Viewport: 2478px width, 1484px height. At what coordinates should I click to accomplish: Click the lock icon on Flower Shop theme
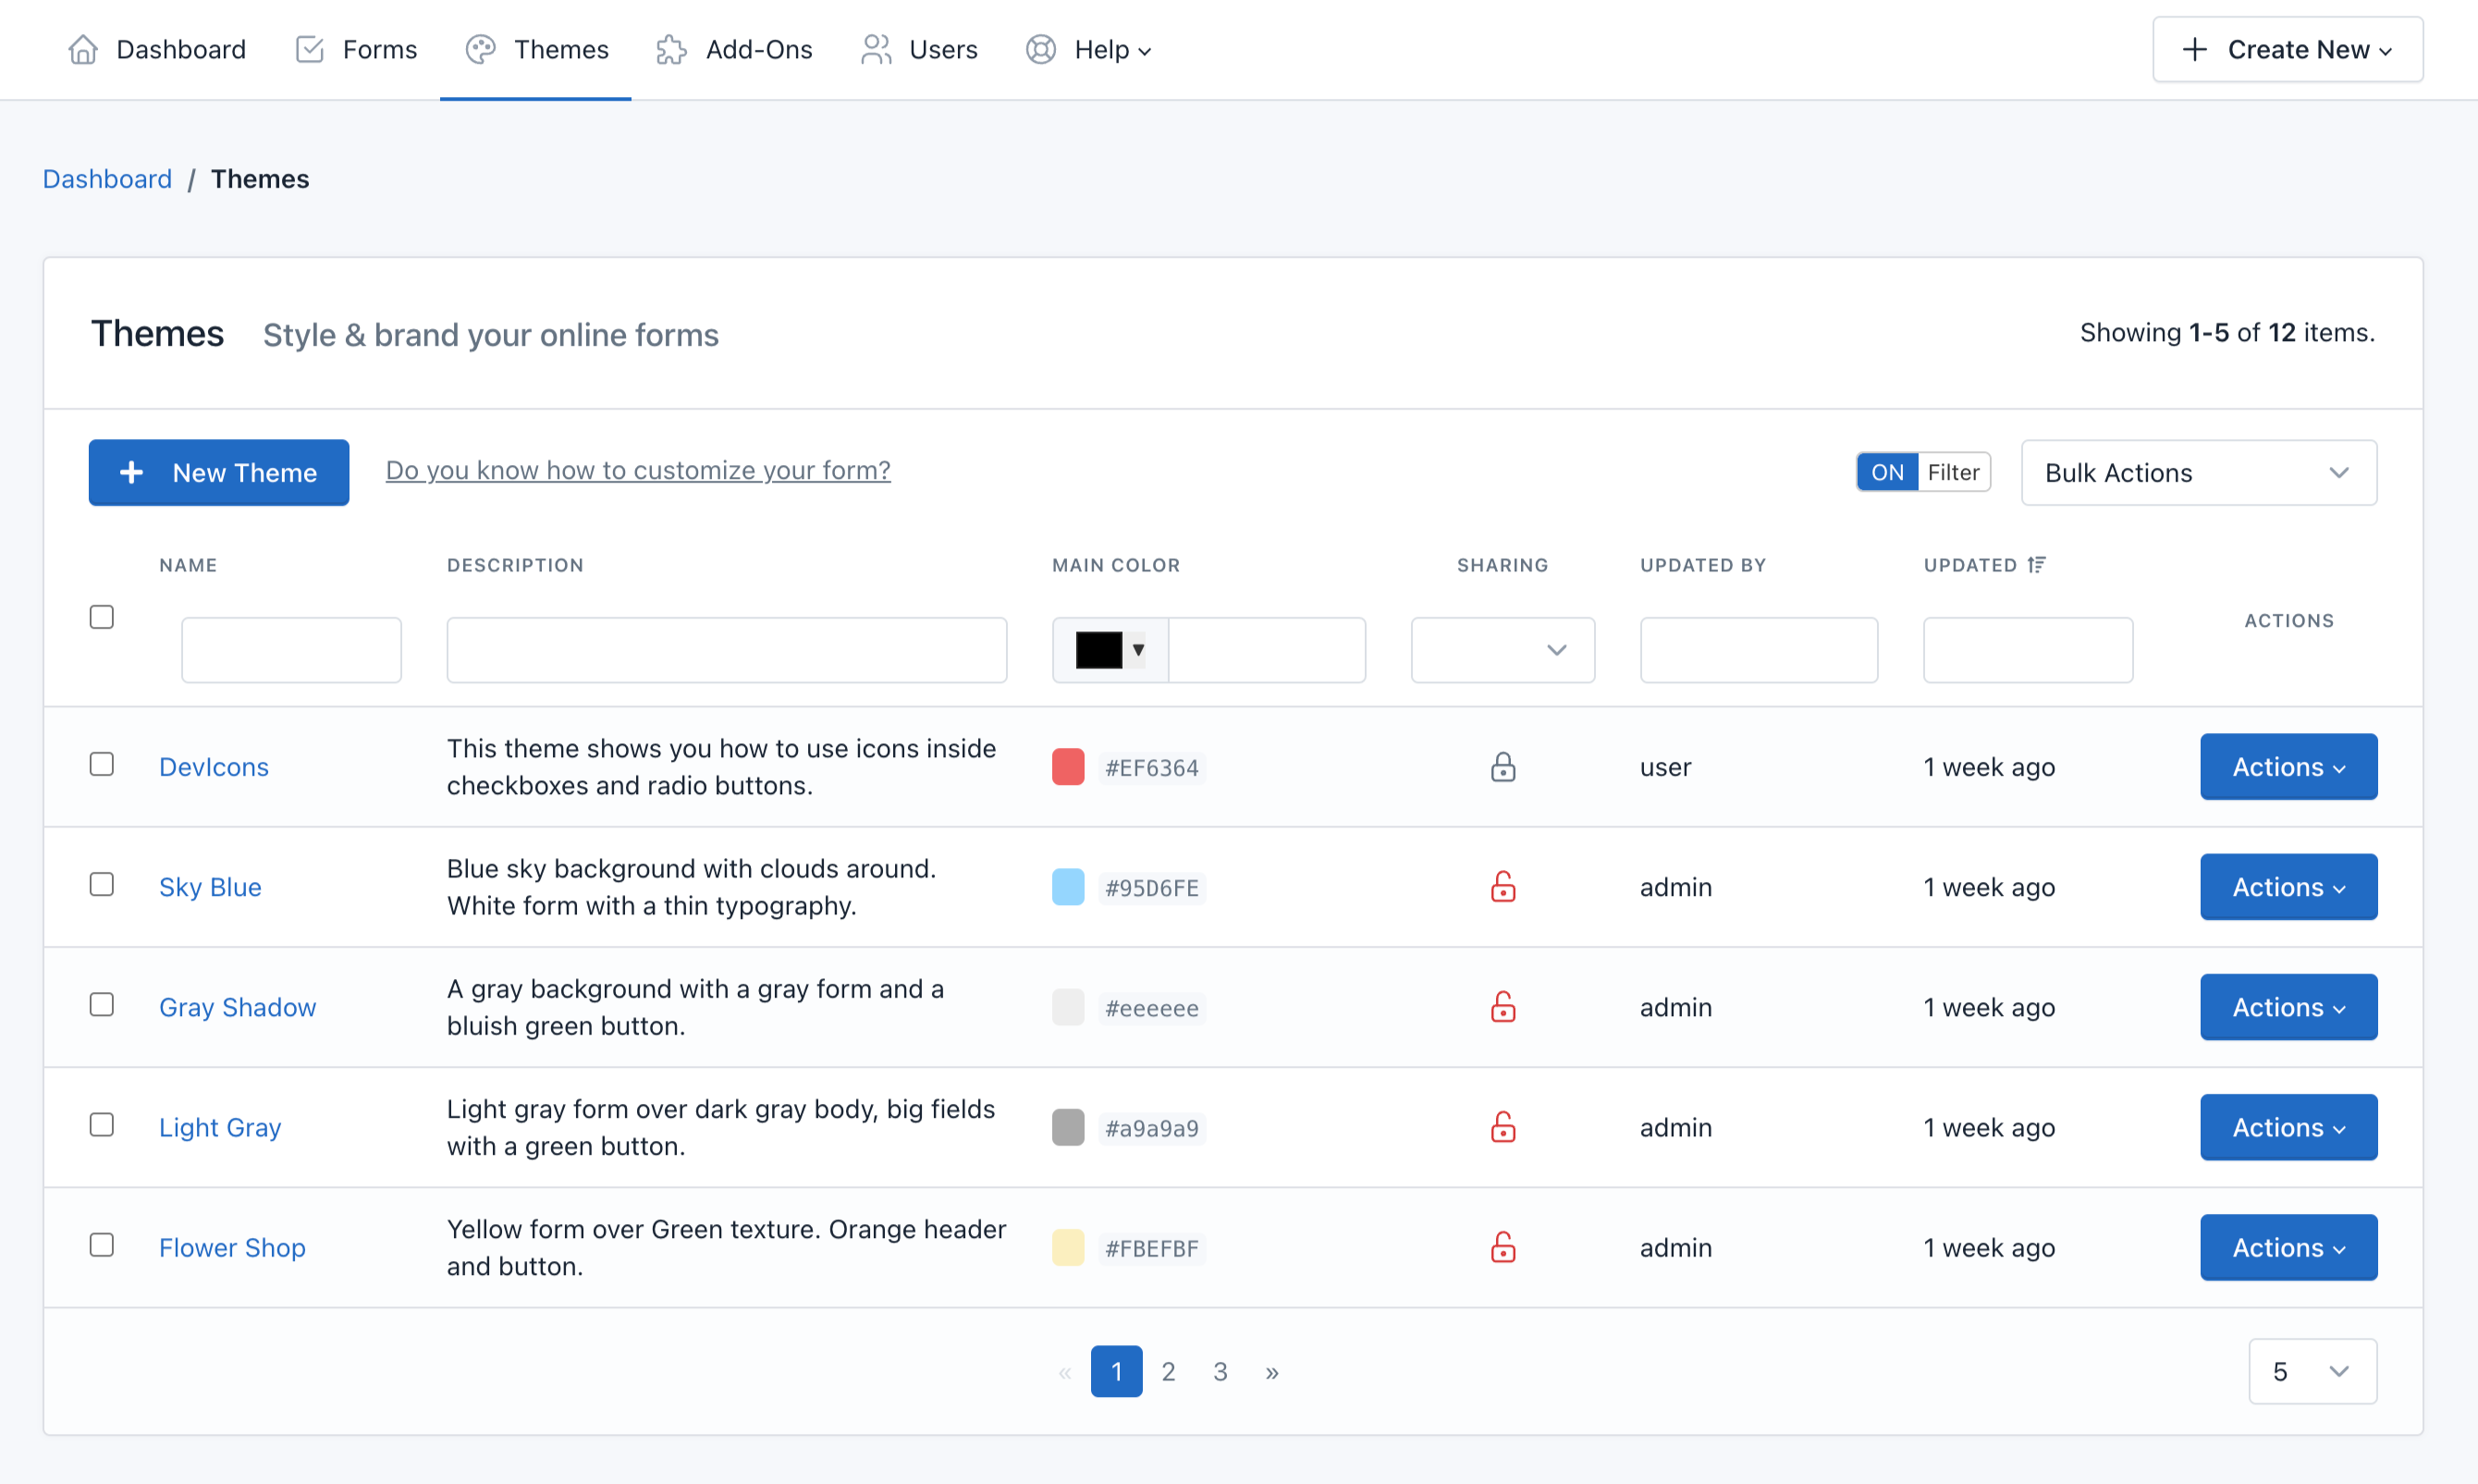point(1502,1245)
